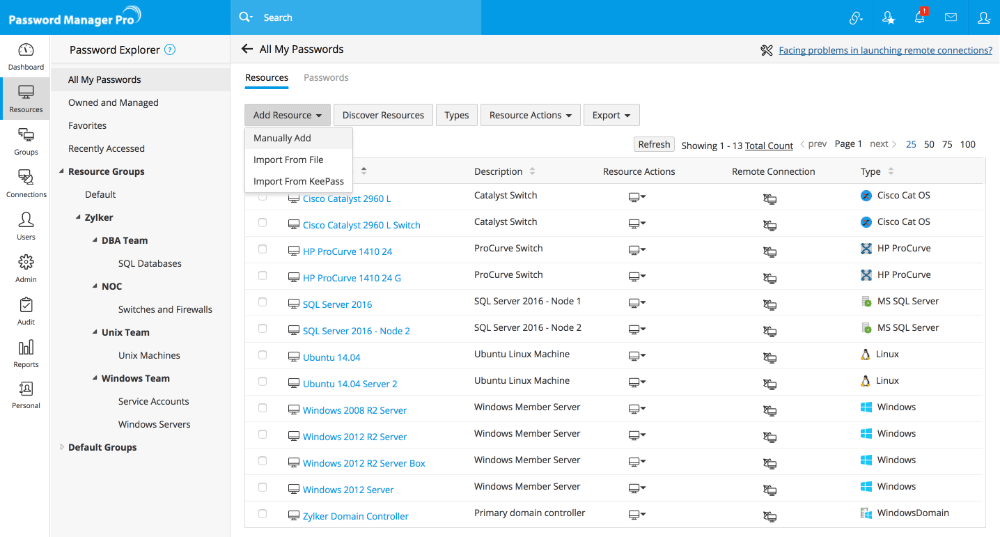Click the Refresh button

[x=654, y=144]
